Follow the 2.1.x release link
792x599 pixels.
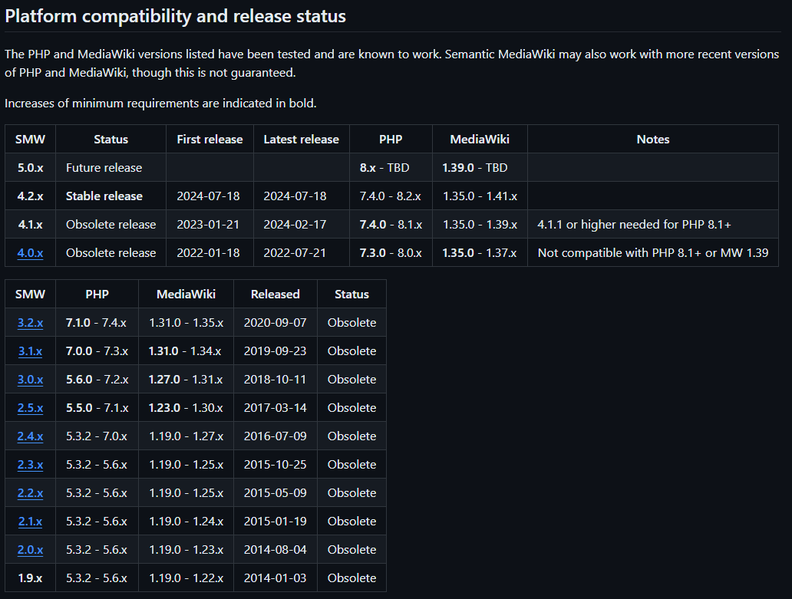coord(30,521)
